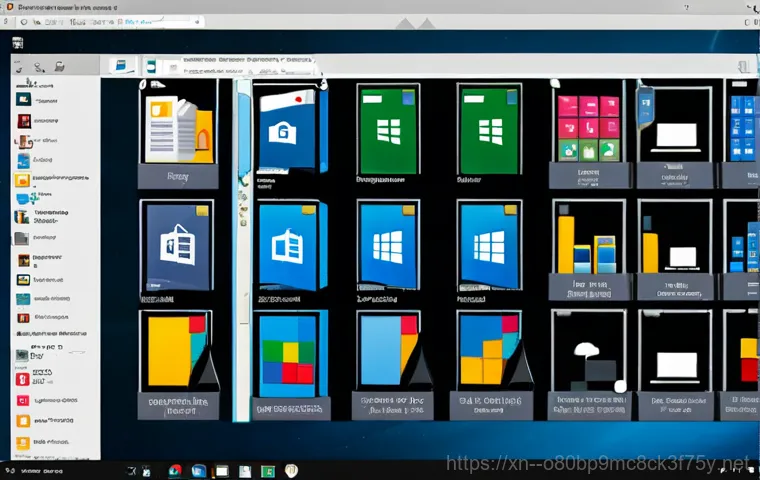Select the blue chat bubble sidebar icon

click(x=23, y=199)
